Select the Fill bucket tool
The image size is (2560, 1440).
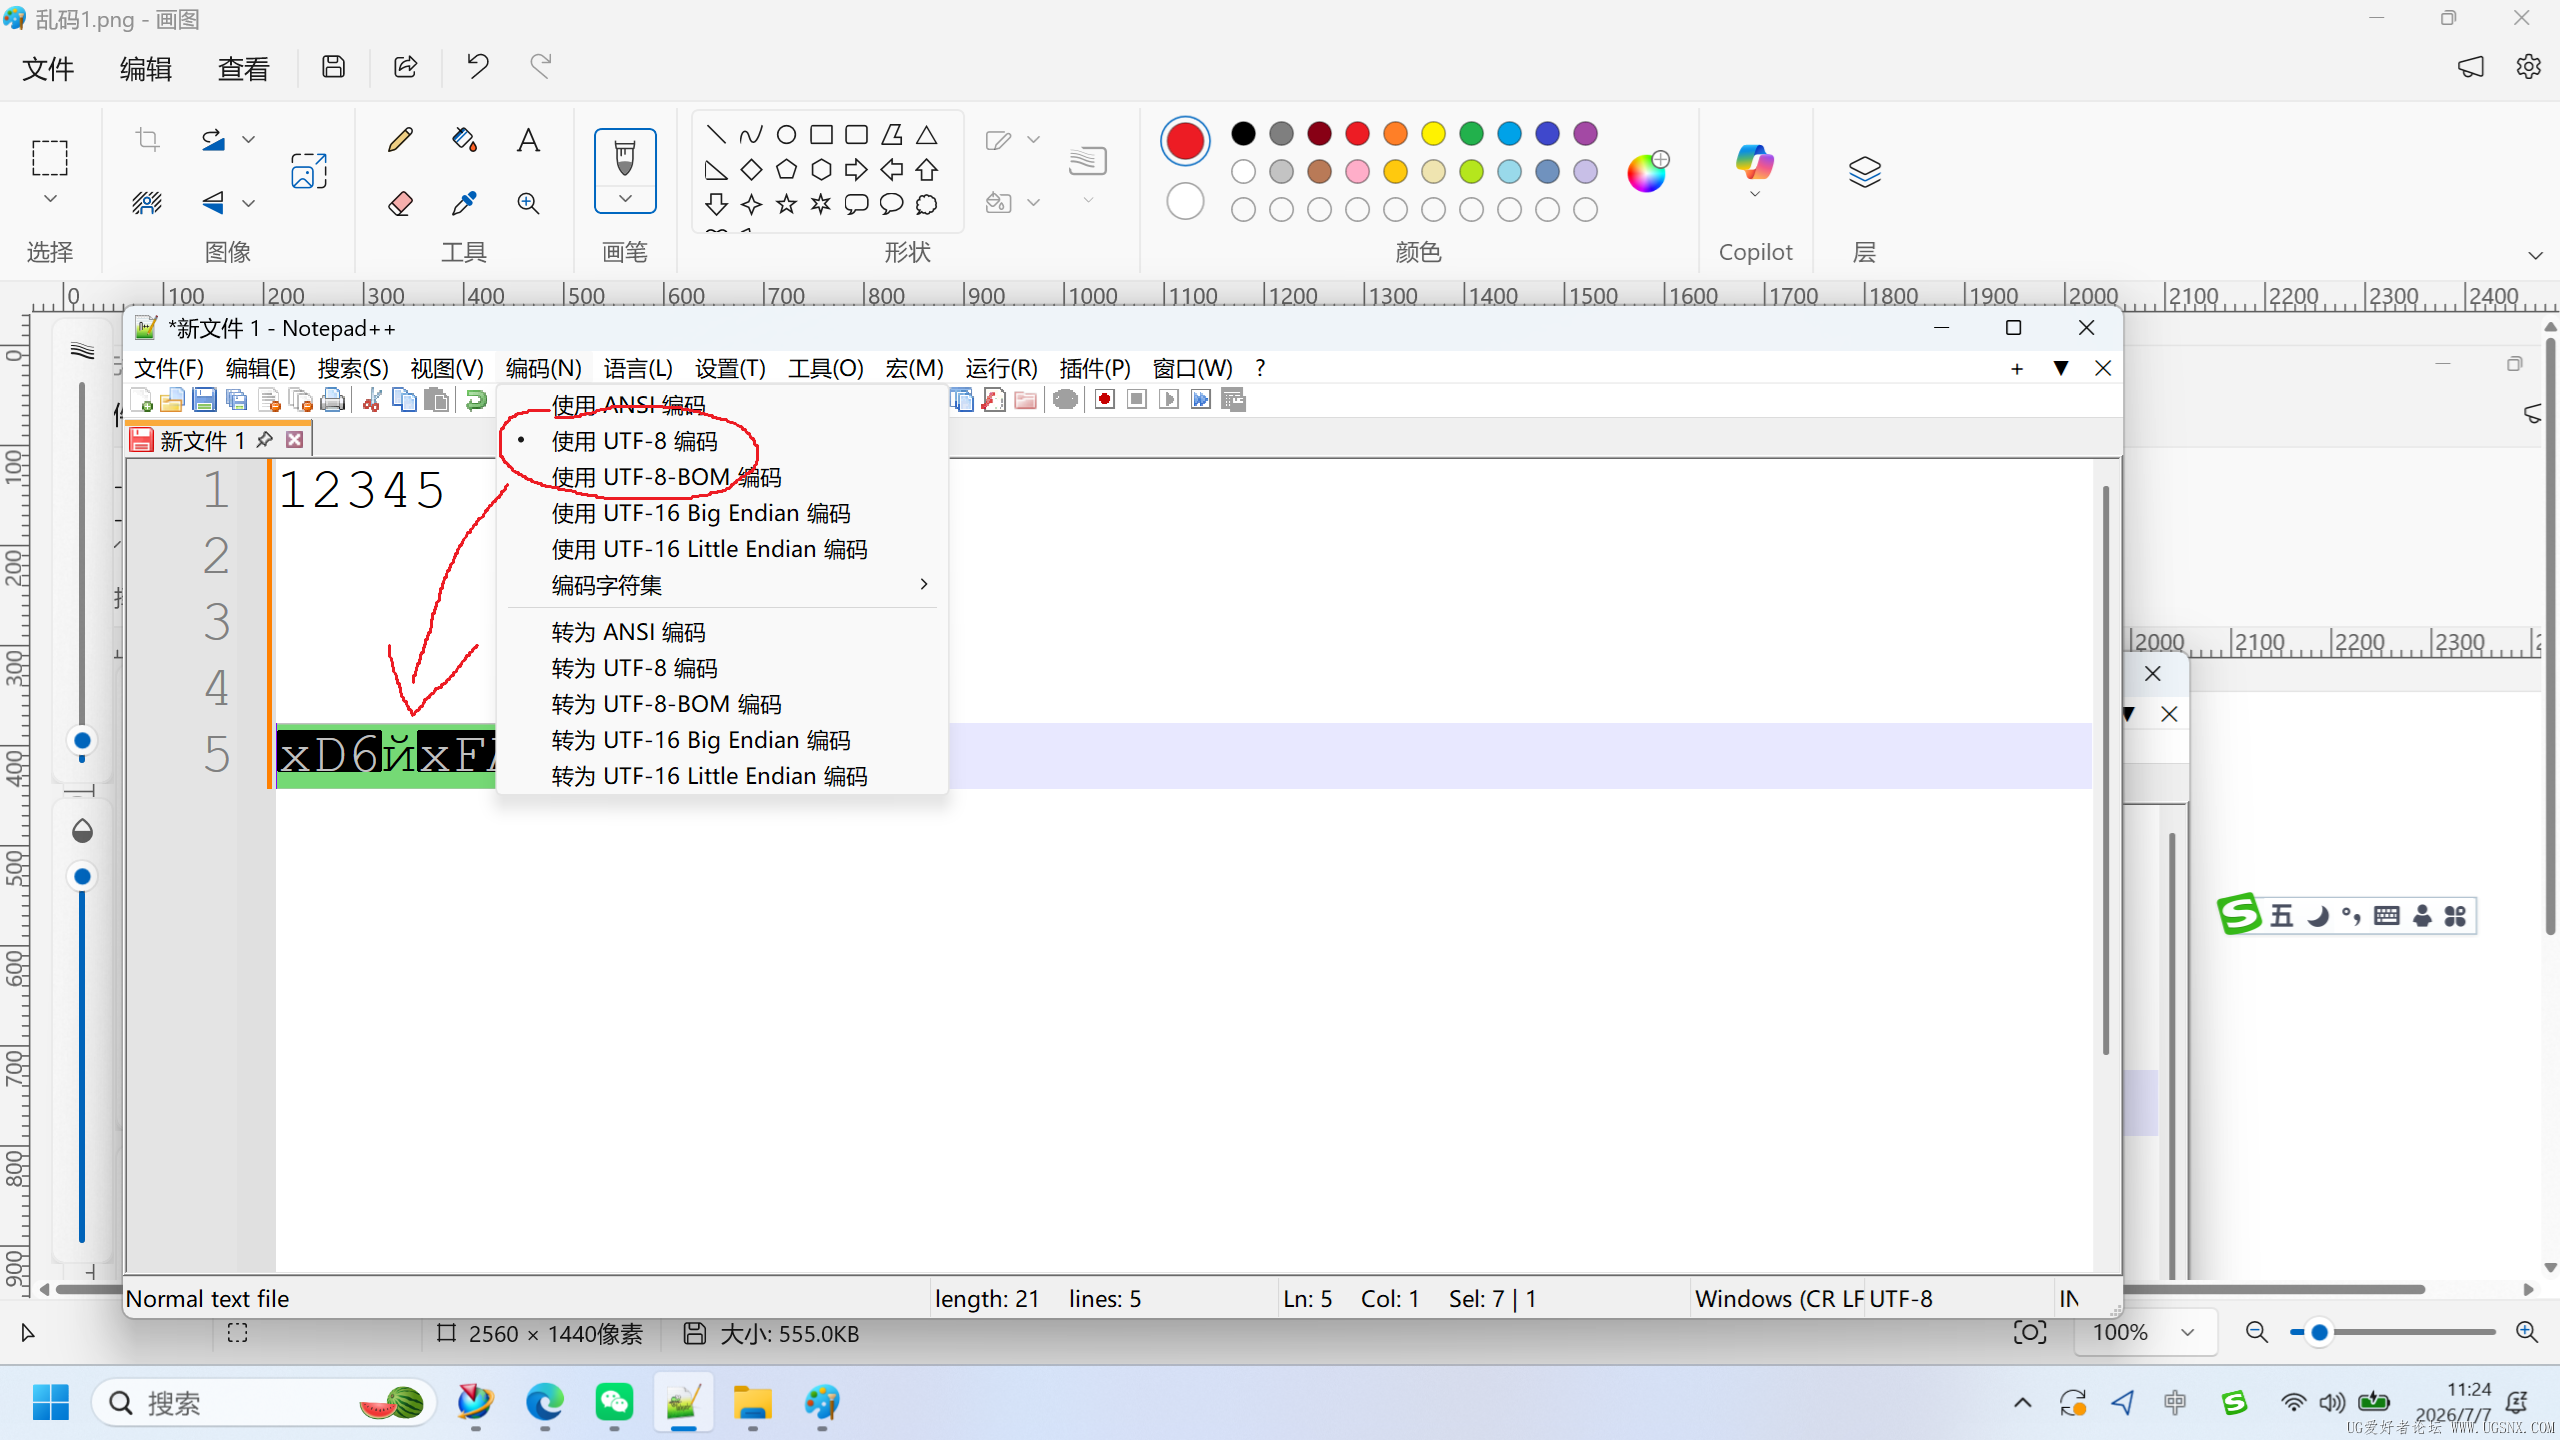click(464, 139)
